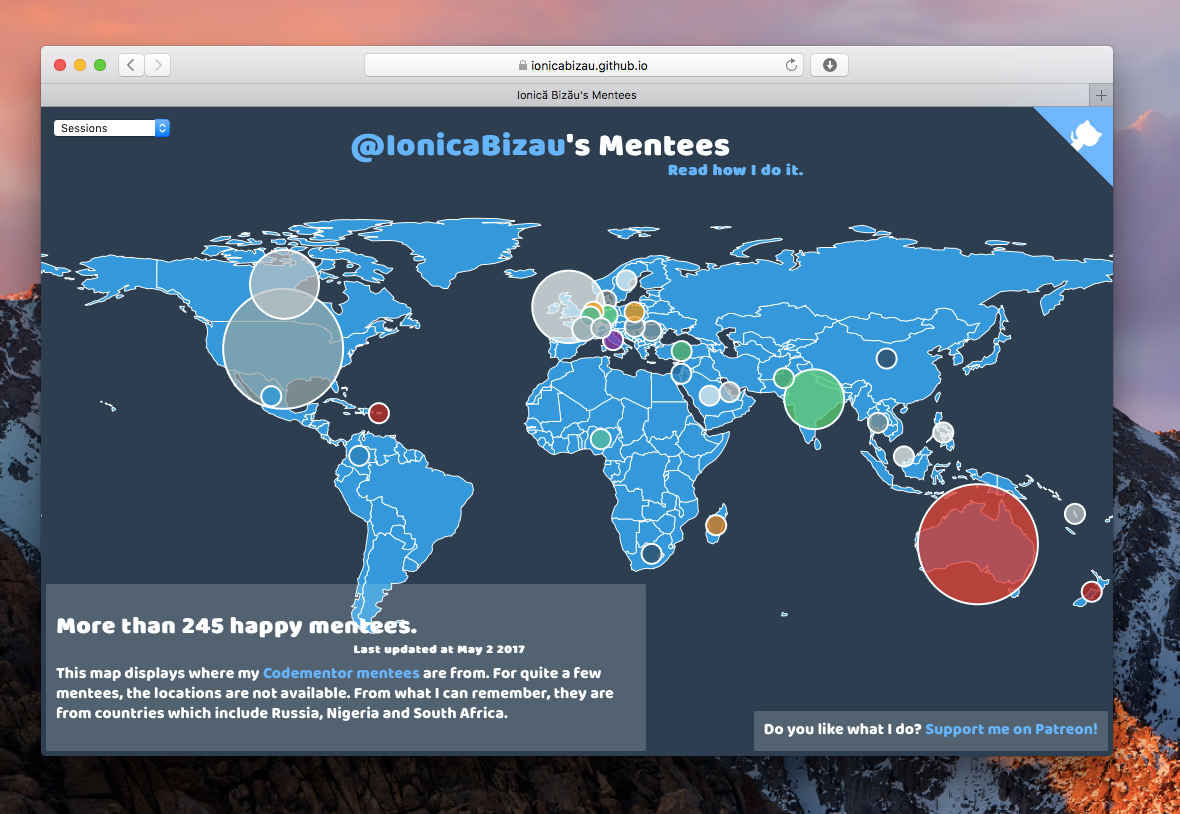Viewport: 1180px width, 814px height.
Task: Open the Codementor mentees link
Action: click(341, 673)
